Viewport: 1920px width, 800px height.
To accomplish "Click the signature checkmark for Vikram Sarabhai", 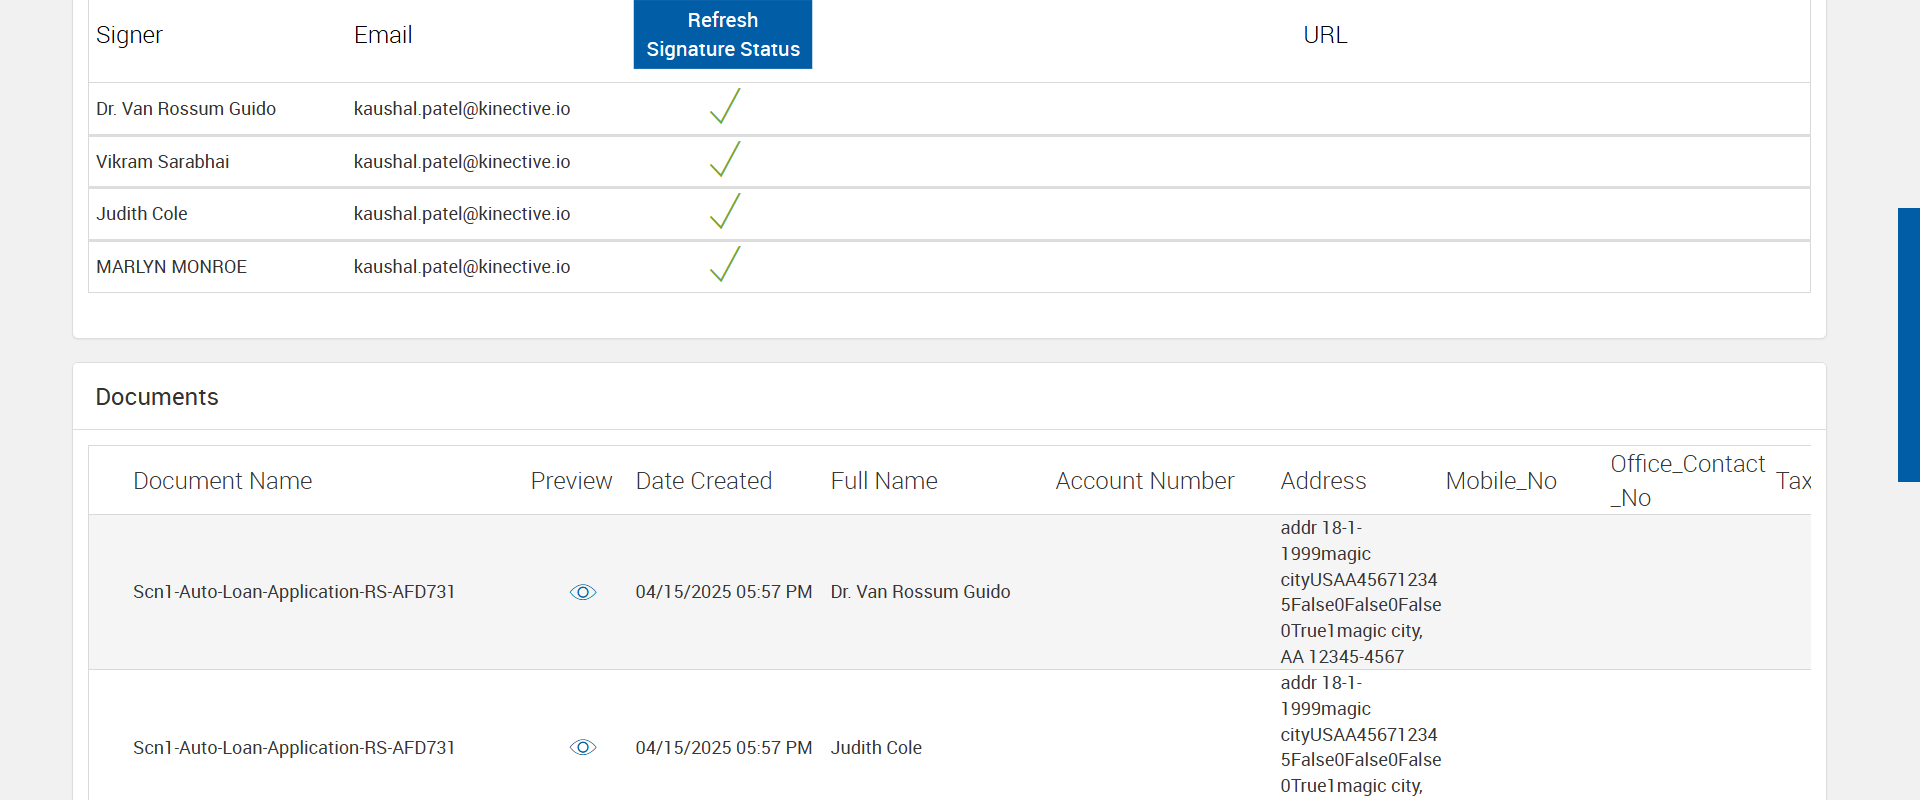I will (725, 160).
